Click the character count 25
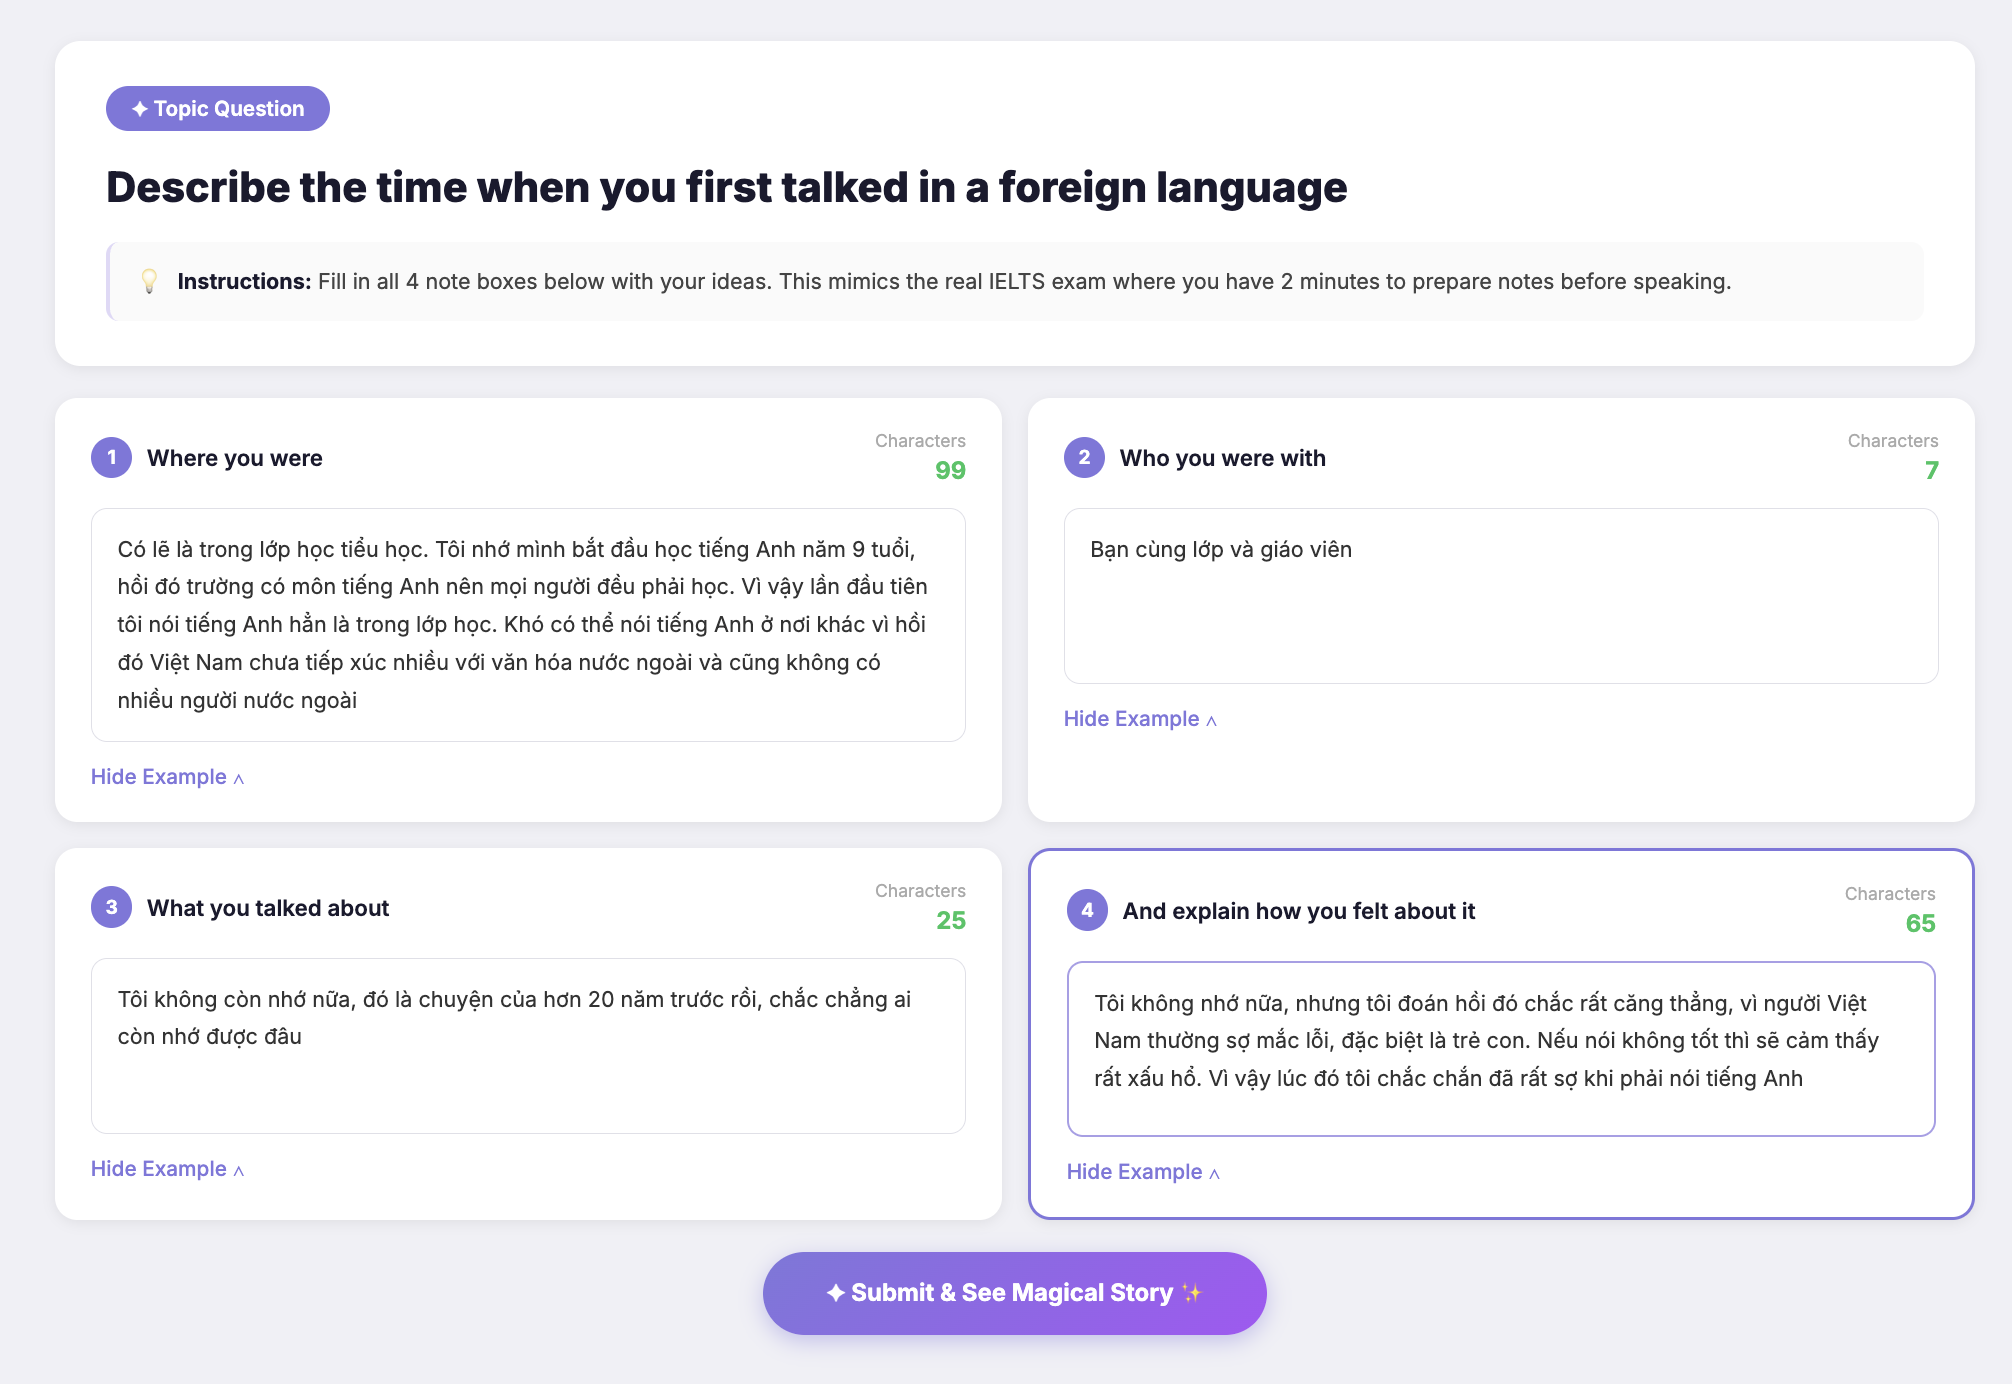This screenshot has width=2012, height=1384. tap(951, 920)
